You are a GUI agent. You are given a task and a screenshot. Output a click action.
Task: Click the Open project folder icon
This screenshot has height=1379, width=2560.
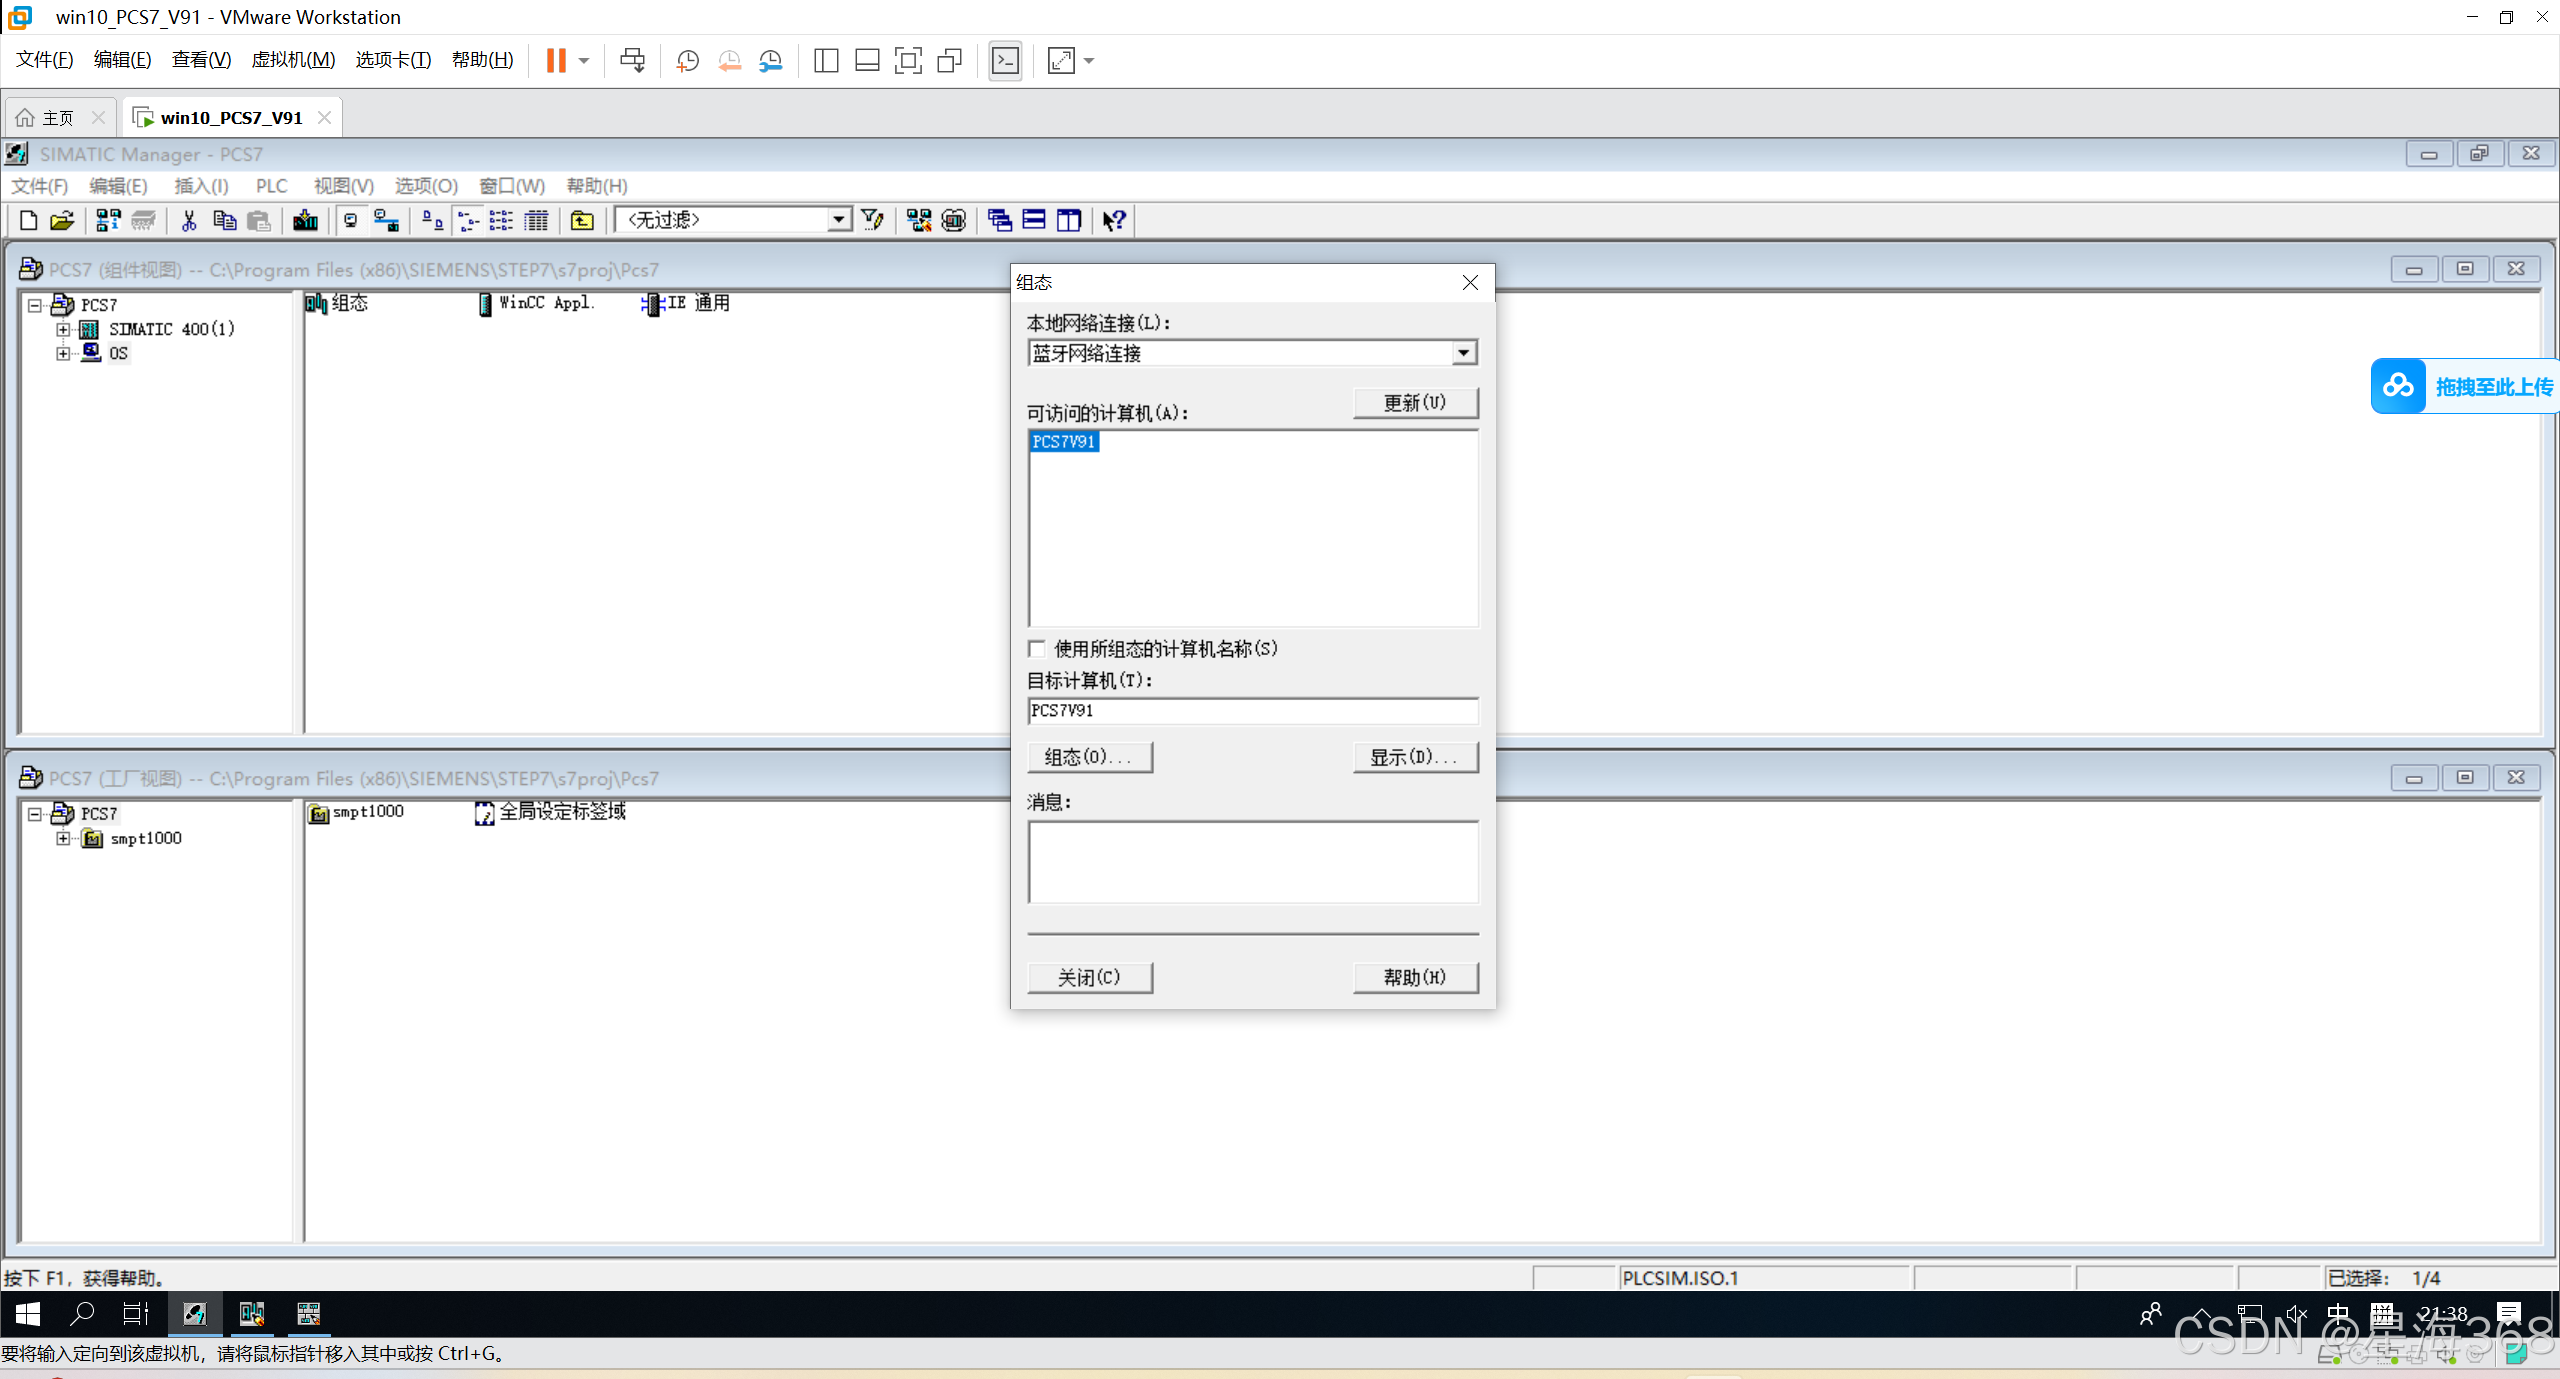click(x=62, y=220)
